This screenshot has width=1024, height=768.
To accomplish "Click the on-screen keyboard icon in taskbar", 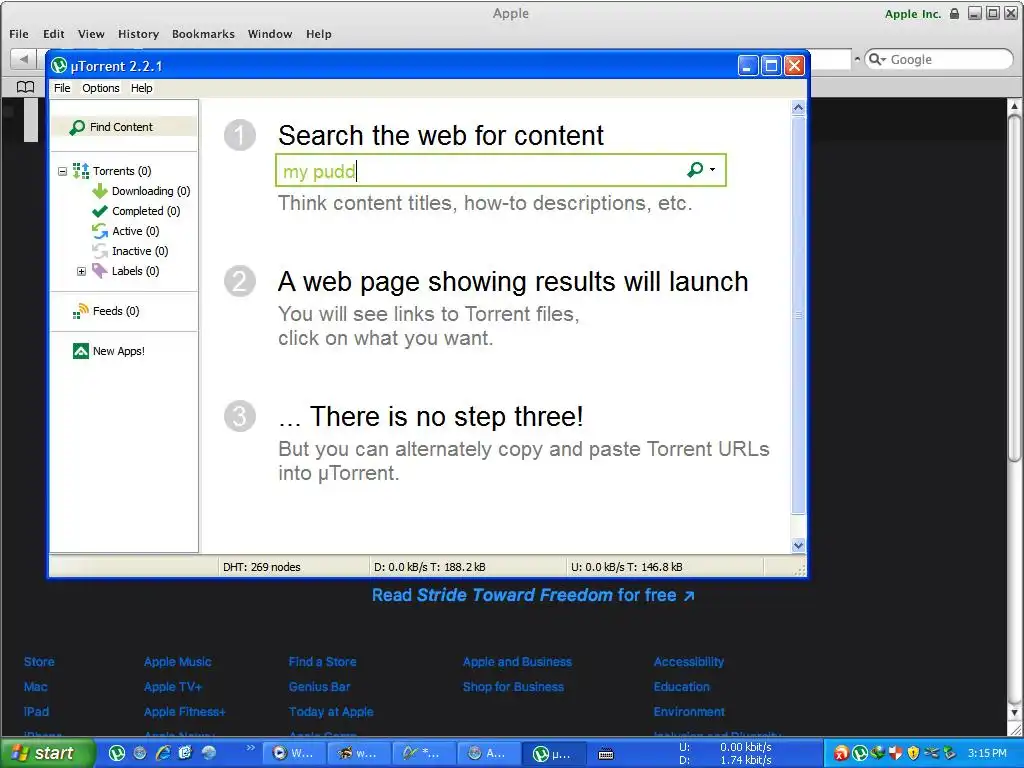I will [x=606, y=754].
